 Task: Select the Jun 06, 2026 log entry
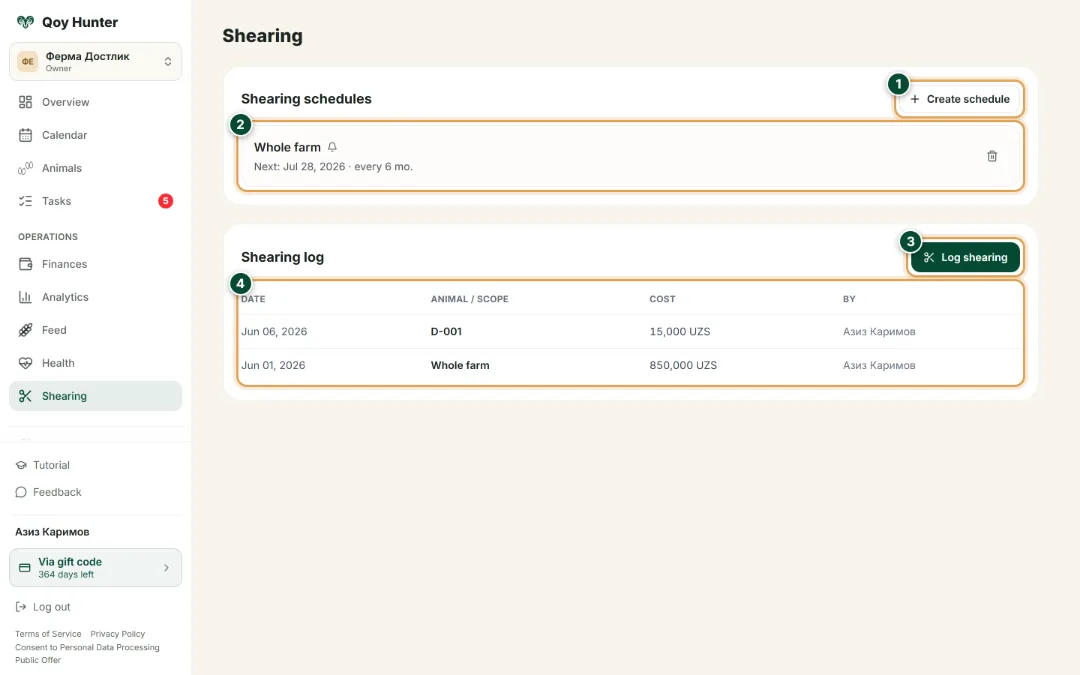click(x=630, y=331)
